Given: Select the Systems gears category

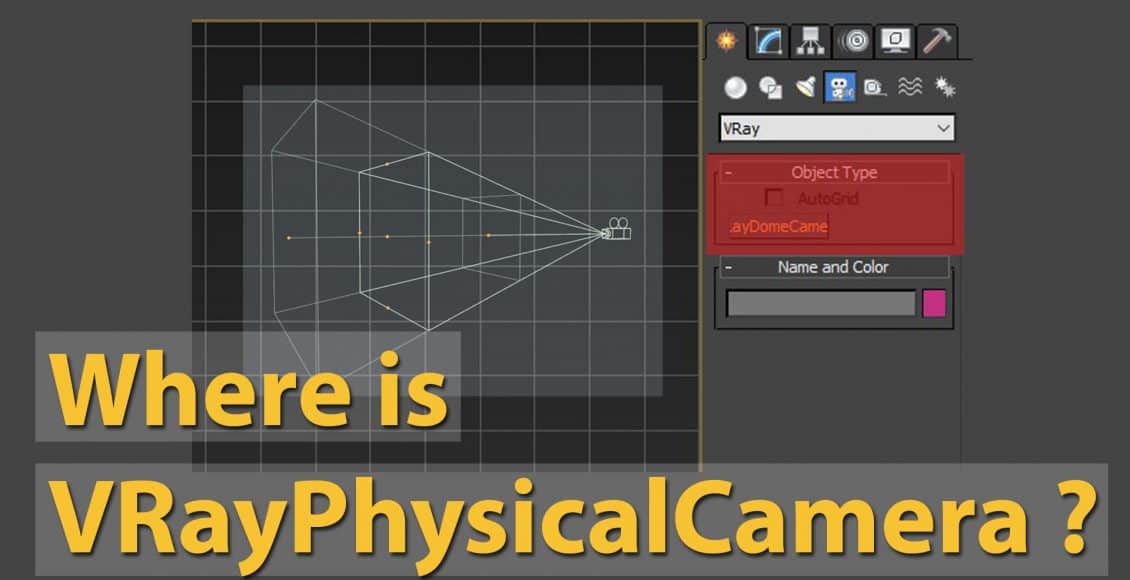Looking at the screenshot, I should click(943, 88).
